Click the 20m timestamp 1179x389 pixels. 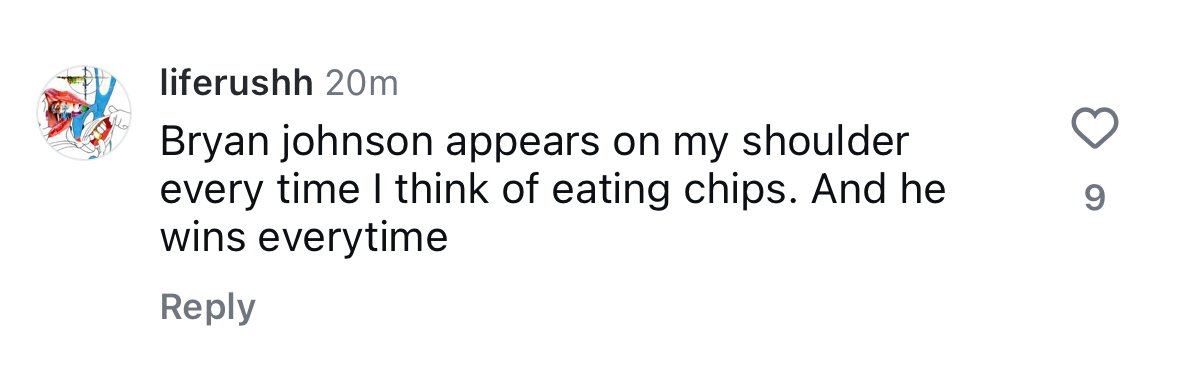362,85
